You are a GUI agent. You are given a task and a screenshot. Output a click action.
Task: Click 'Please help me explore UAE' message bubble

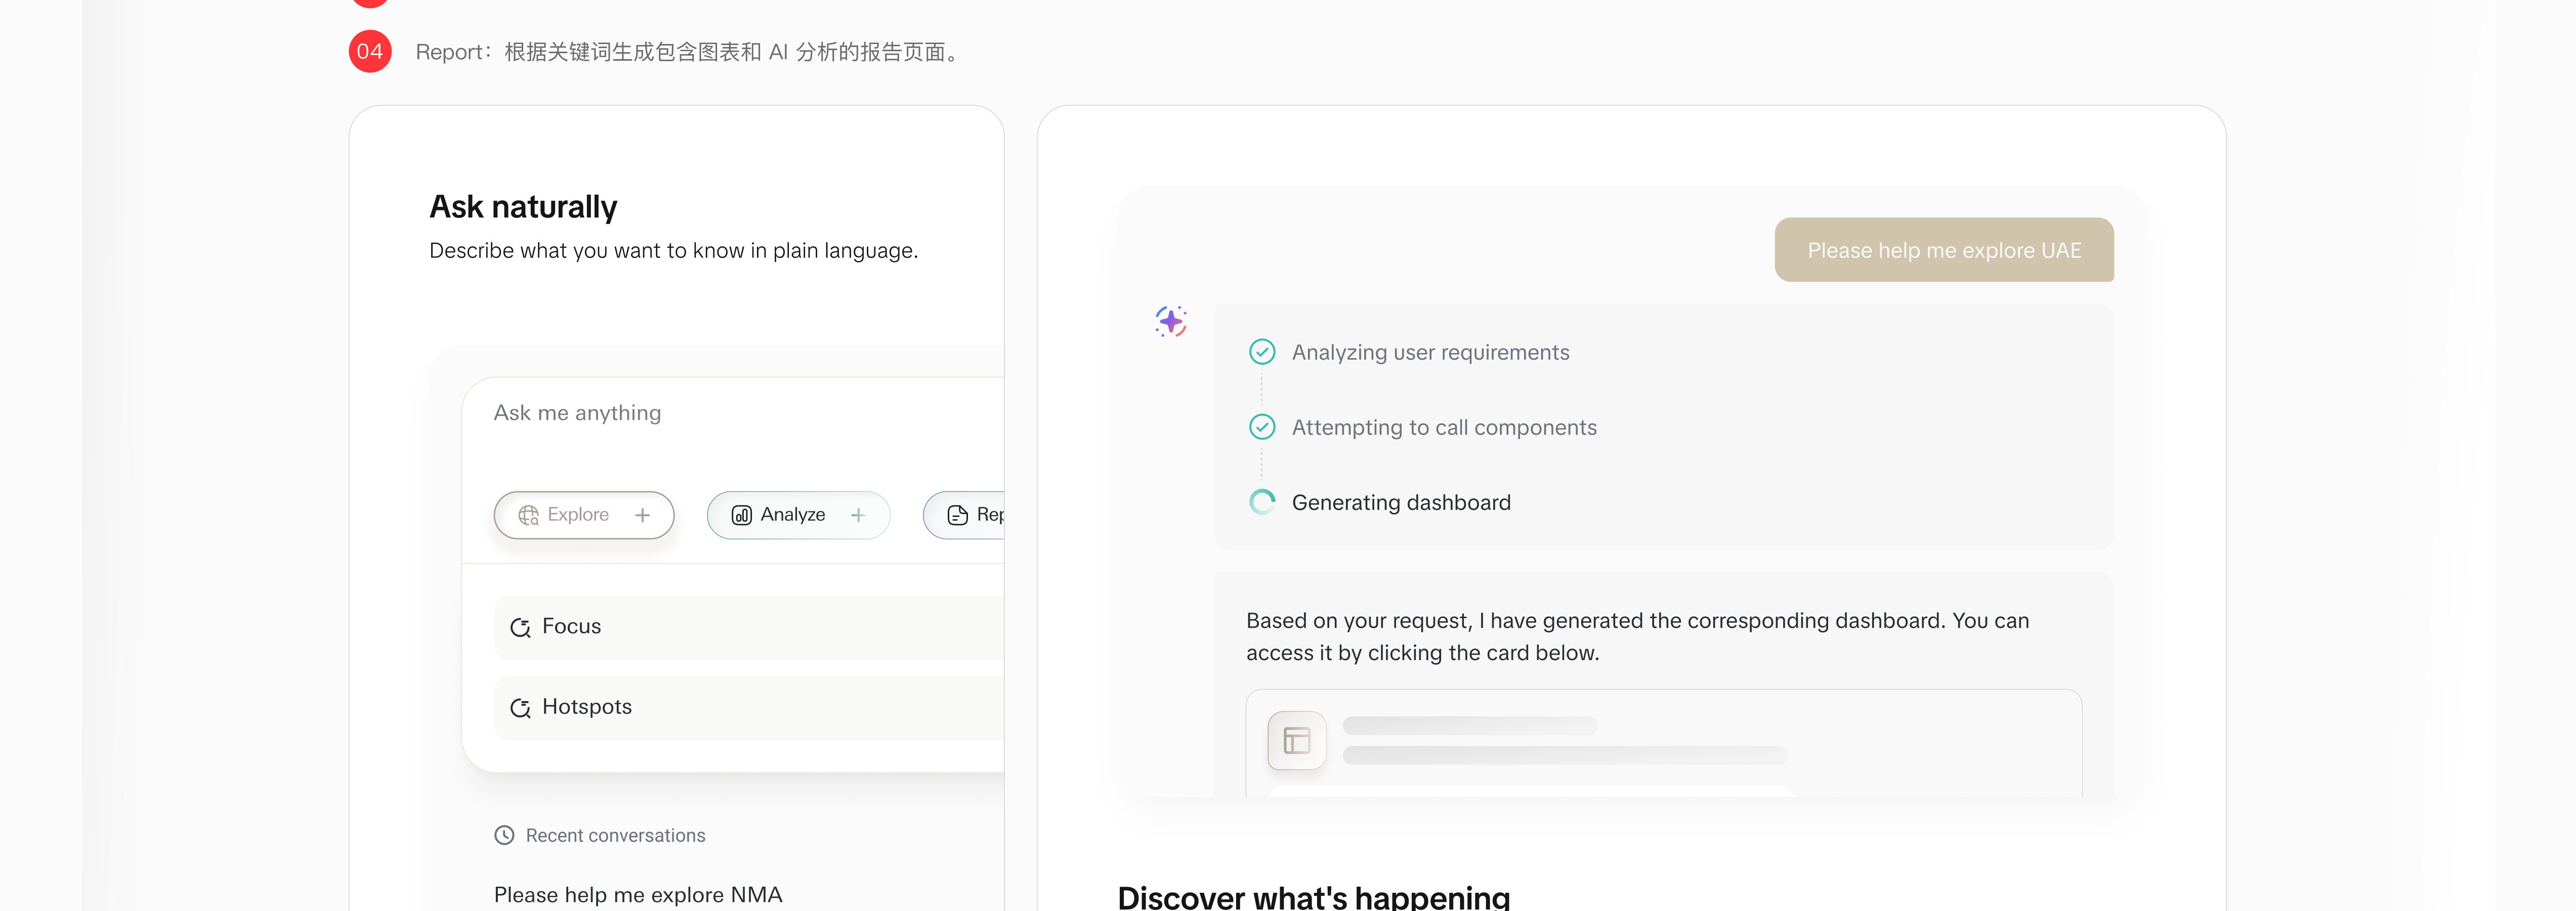point(1944,250)
